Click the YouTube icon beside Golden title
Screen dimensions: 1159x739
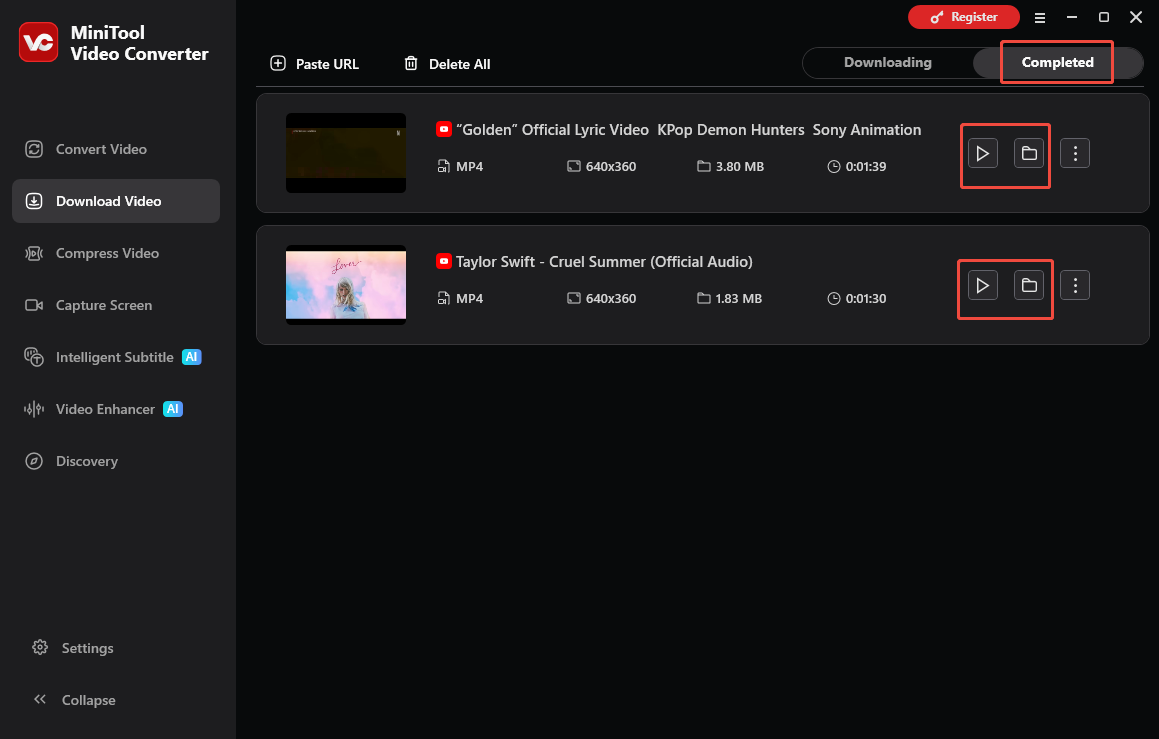443,129
